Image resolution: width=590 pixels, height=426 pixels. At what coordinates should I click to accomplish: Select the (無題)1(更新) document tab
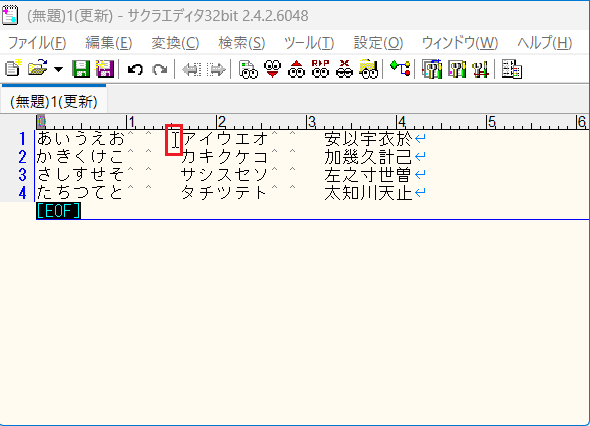pyautogui.click(x=54, y=101)
